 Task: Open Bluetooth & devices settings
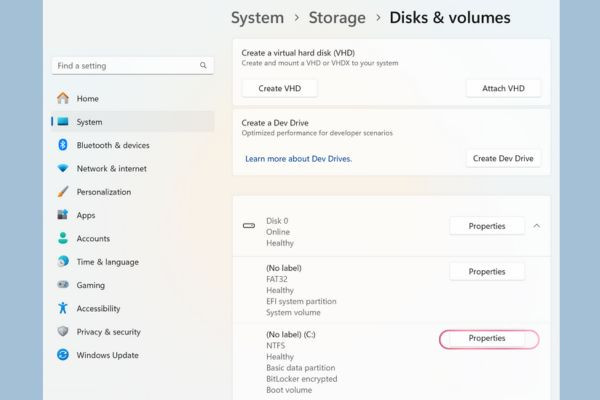point(132,145)
